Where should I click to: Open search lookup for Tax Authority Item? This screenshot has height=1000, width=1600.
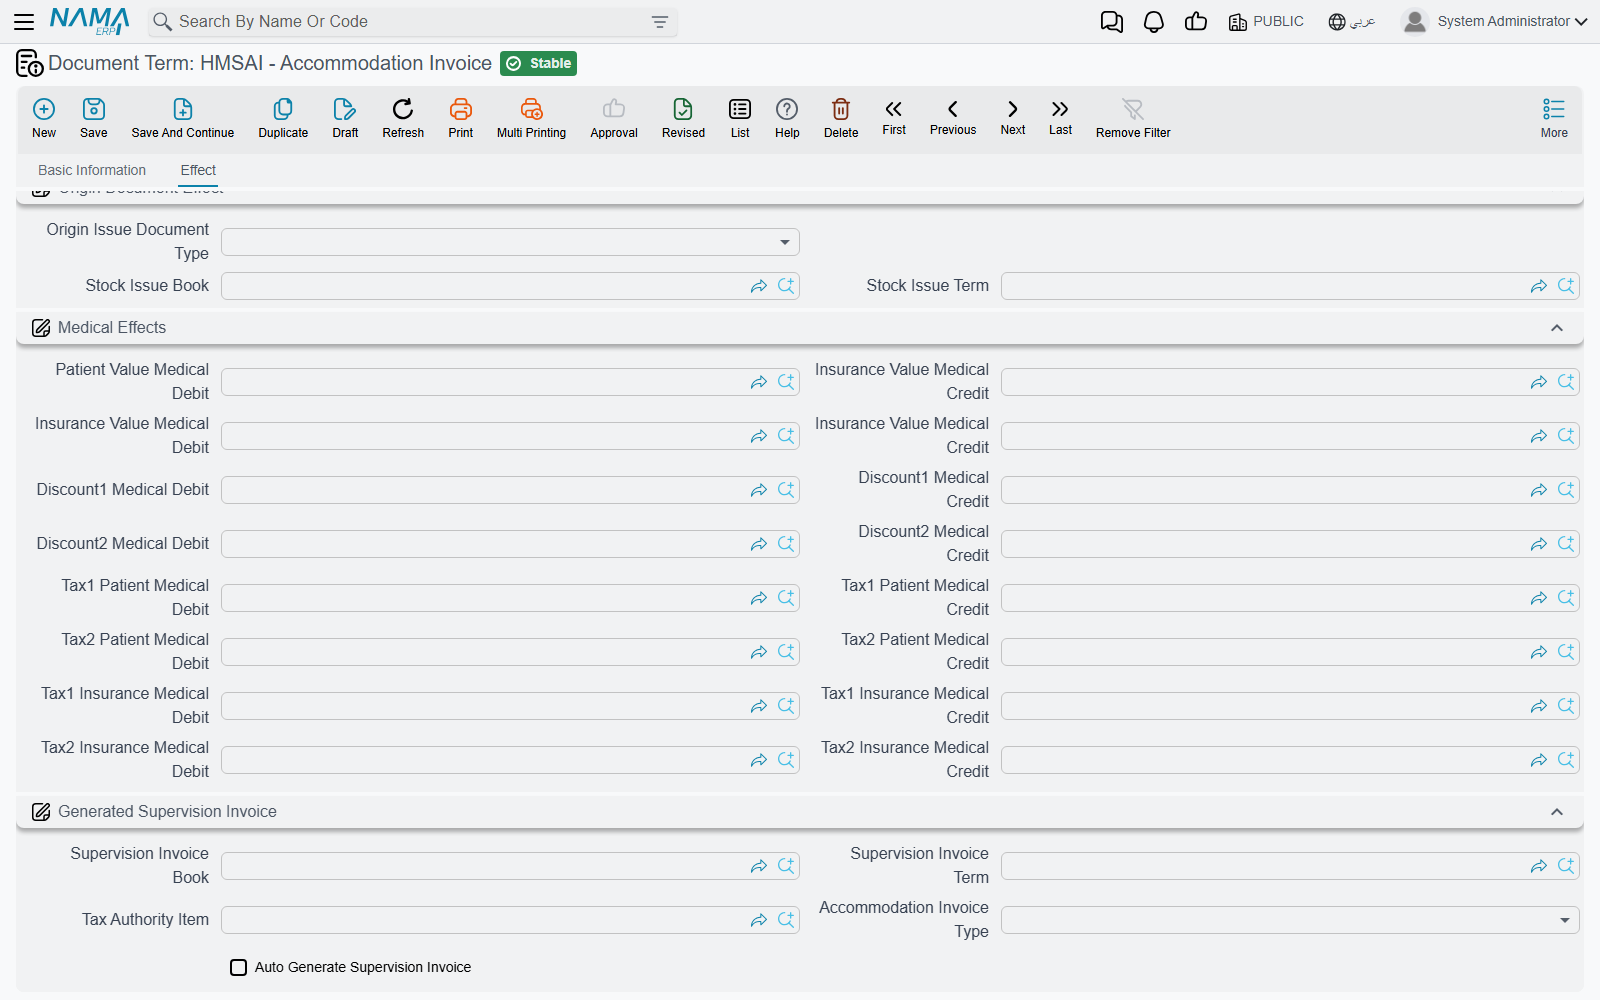click(x=786, y=920)
